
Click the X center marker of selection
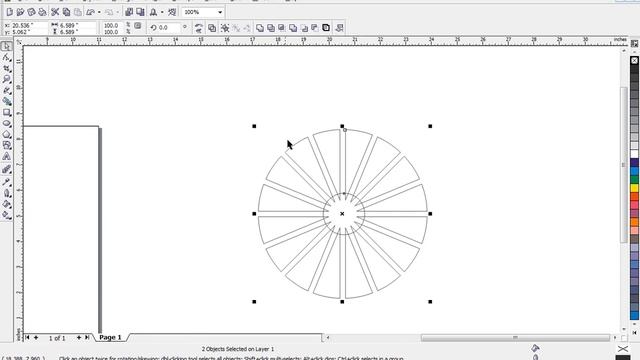[x=342, y=213]
